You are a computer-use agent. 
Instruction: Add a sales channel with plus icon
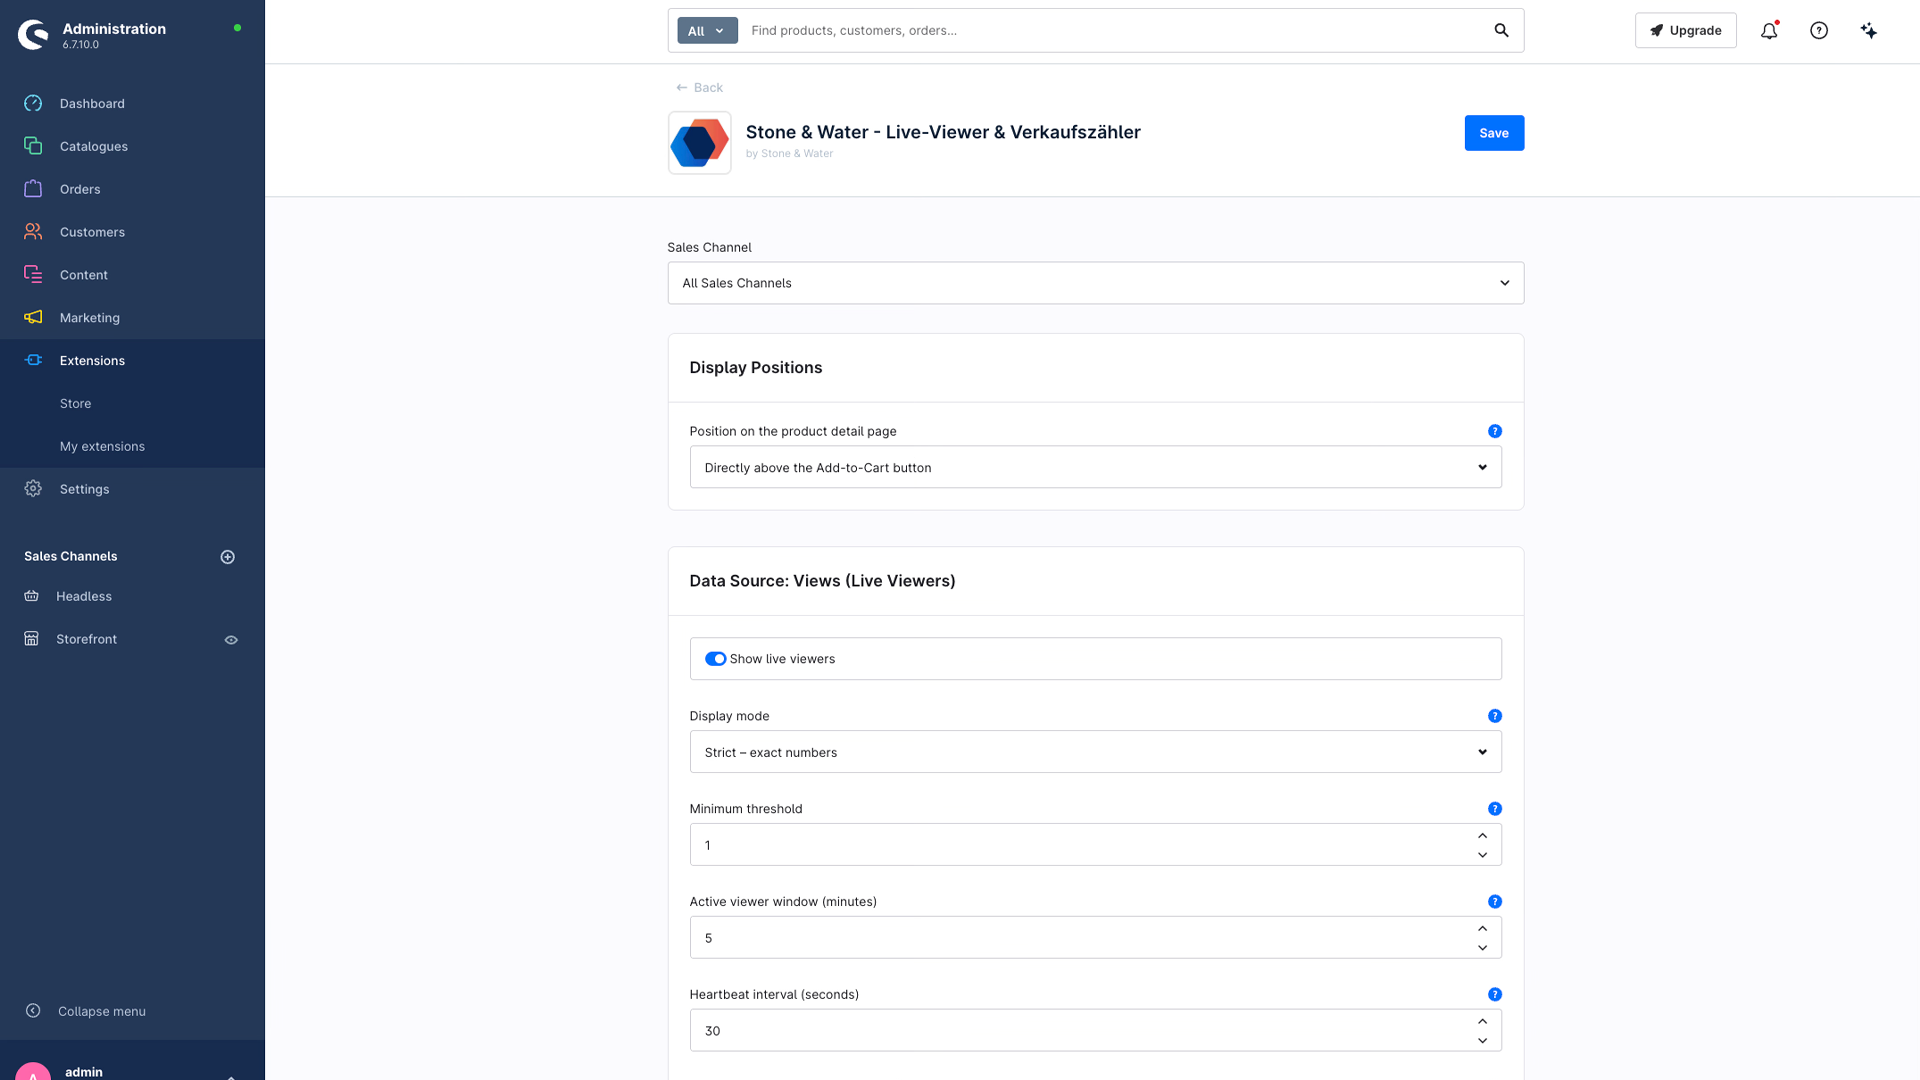(228, 557)
